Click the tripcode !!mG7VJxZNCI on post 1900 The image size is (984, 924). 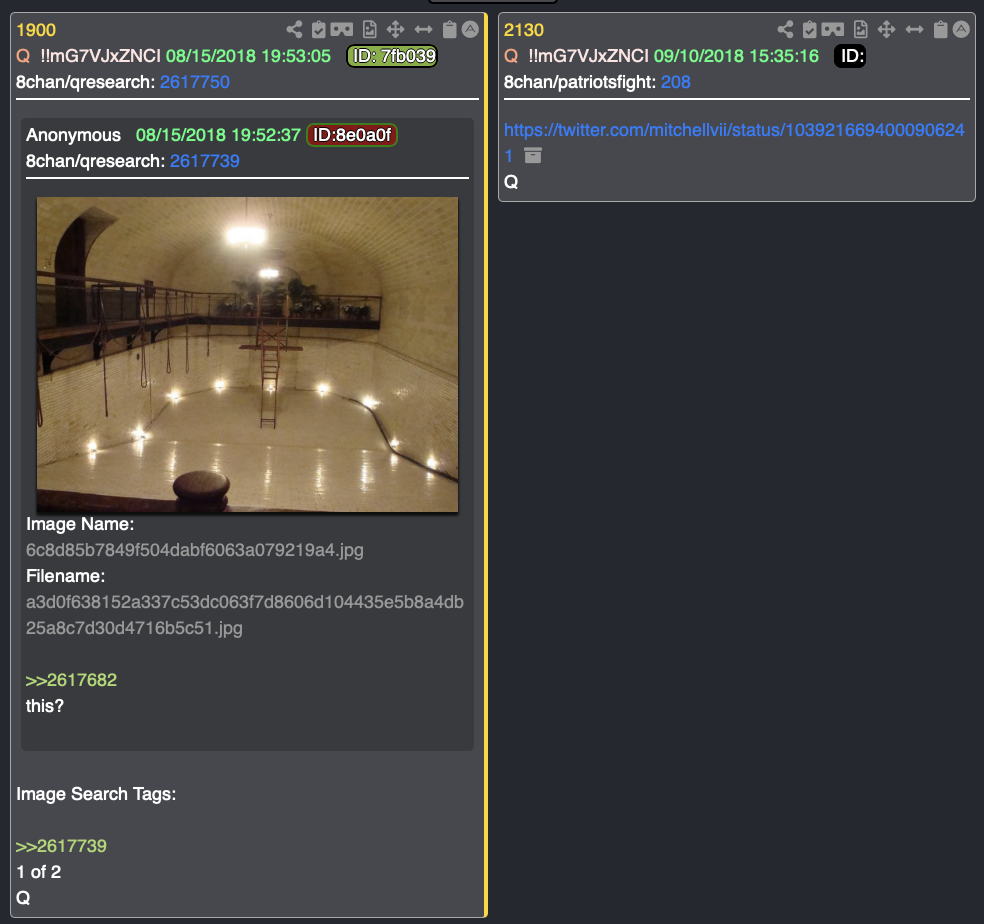100,56
